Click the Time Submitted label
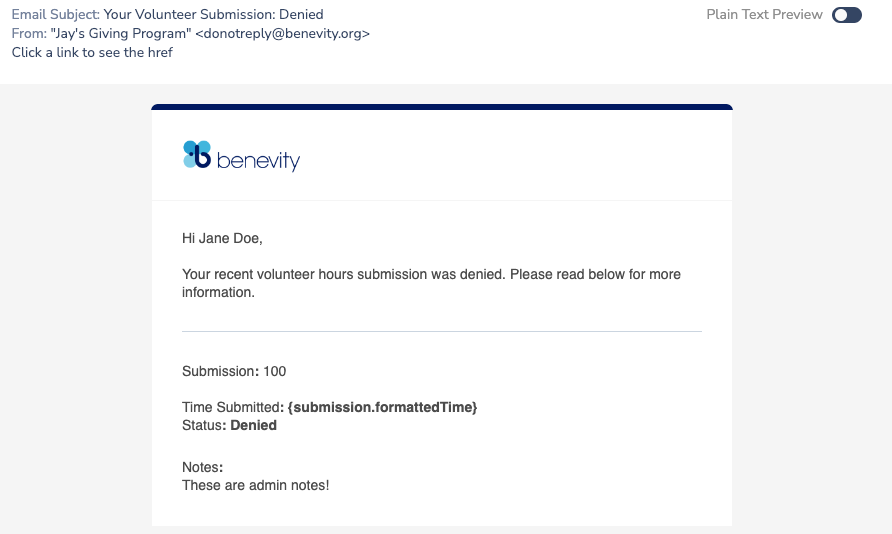 pos(232,407)
